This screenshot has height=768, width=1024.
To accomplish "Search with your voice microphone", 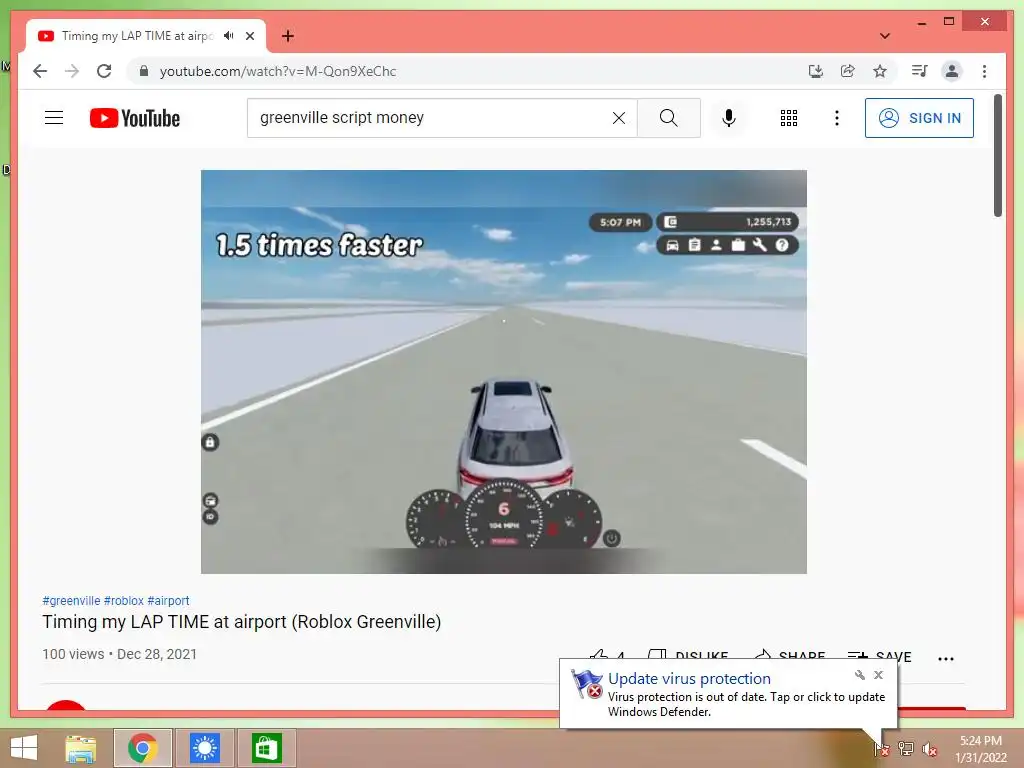I will (x=729, y=118).
